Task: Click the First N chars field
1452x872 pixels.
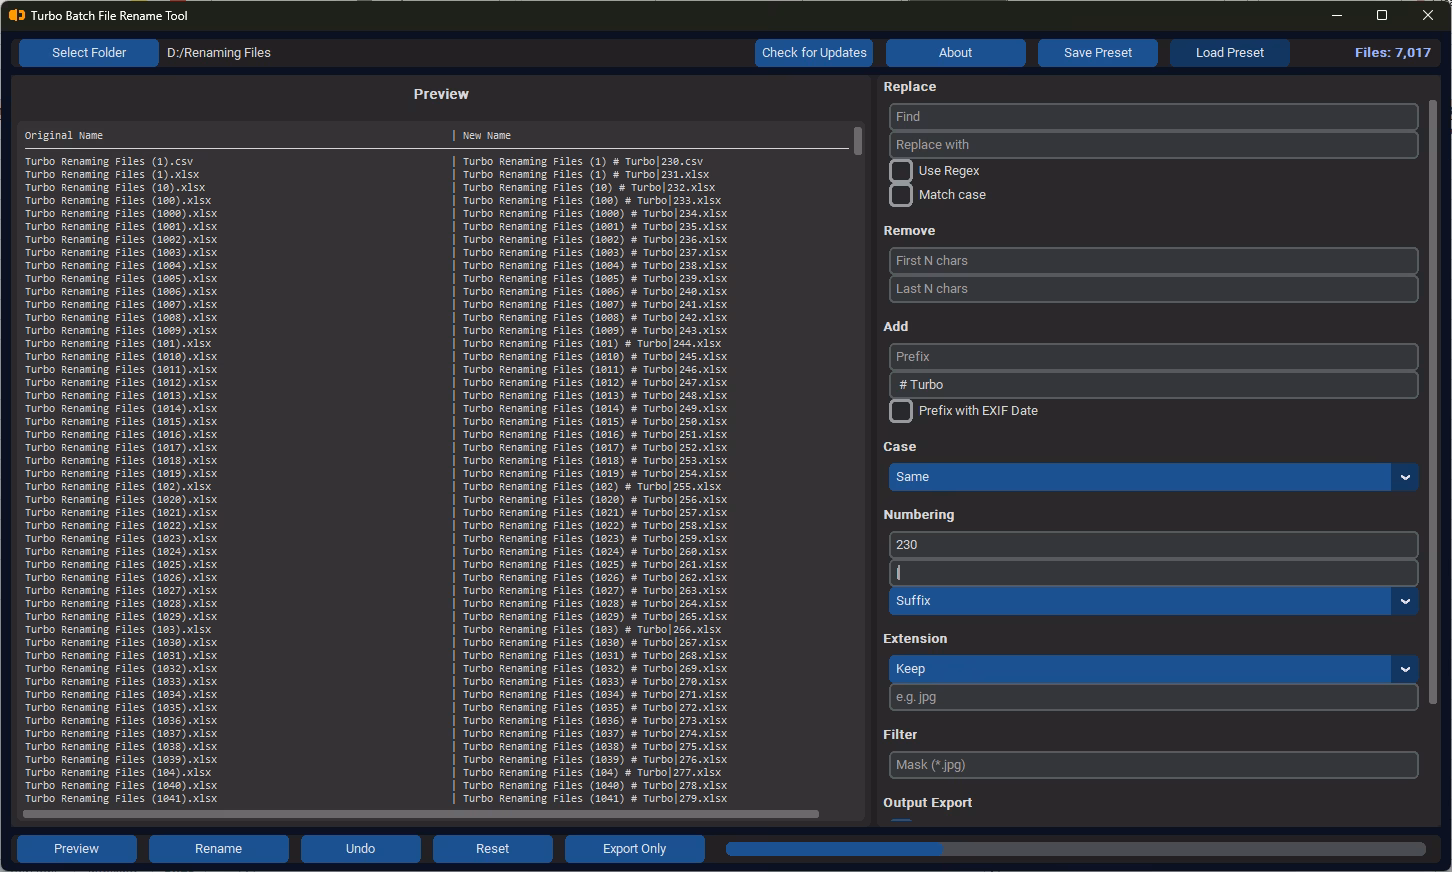Action: (1153, 261)
